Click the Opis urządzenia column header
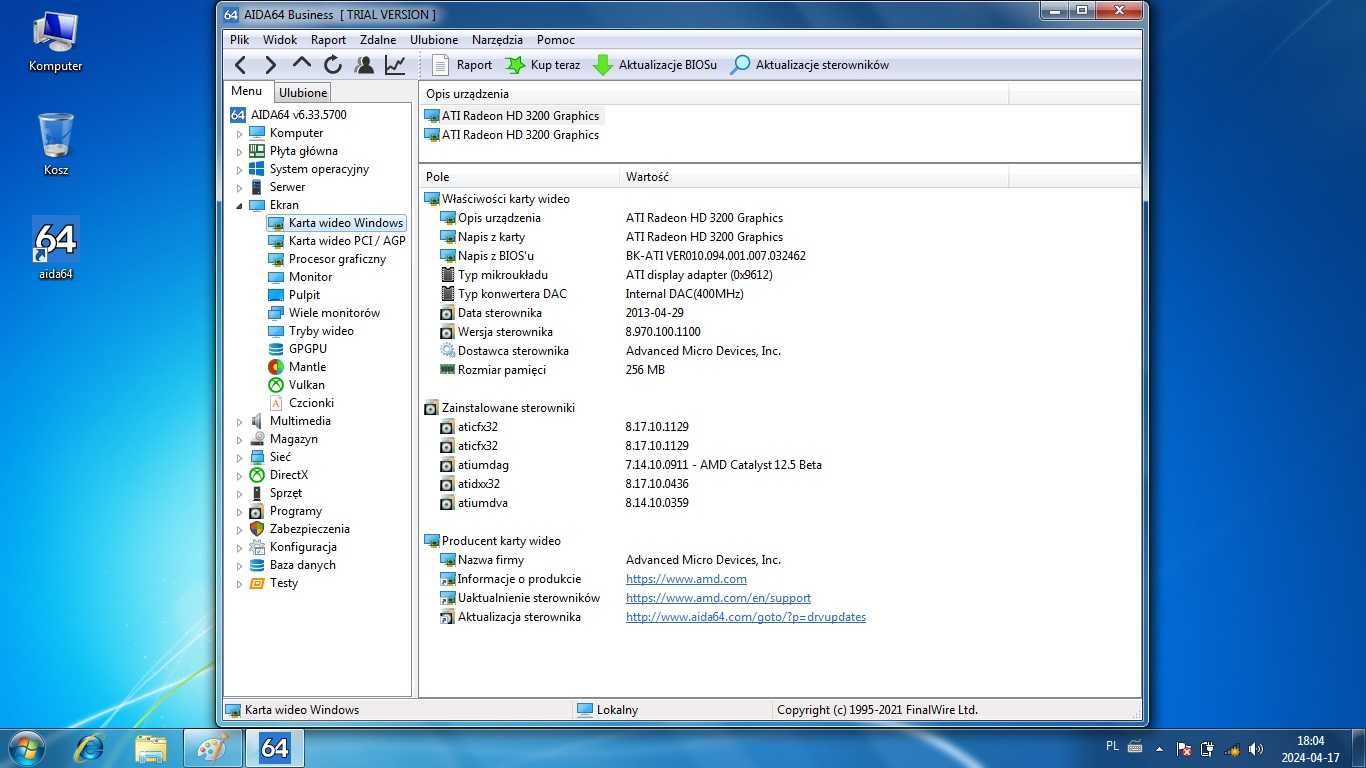Screen dimensions: 1366x768 [714, 94]
